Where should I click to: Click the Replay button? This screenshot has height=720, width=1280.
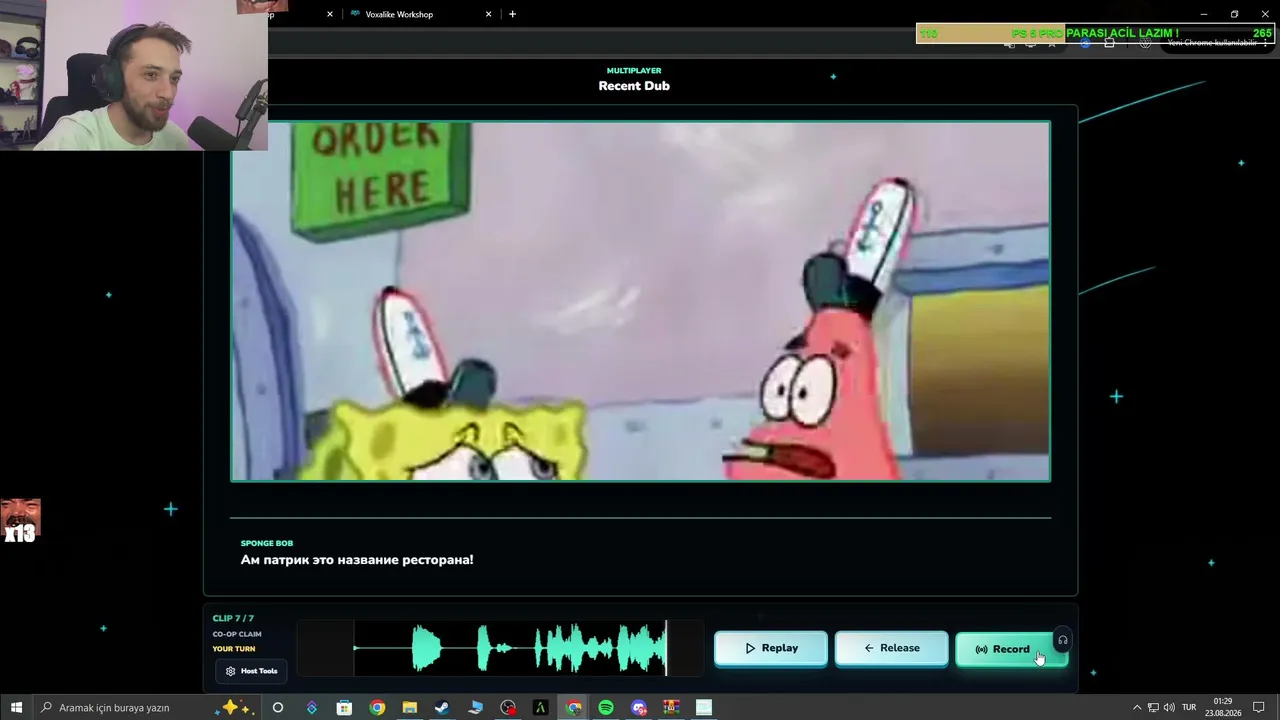click(770, 648)
